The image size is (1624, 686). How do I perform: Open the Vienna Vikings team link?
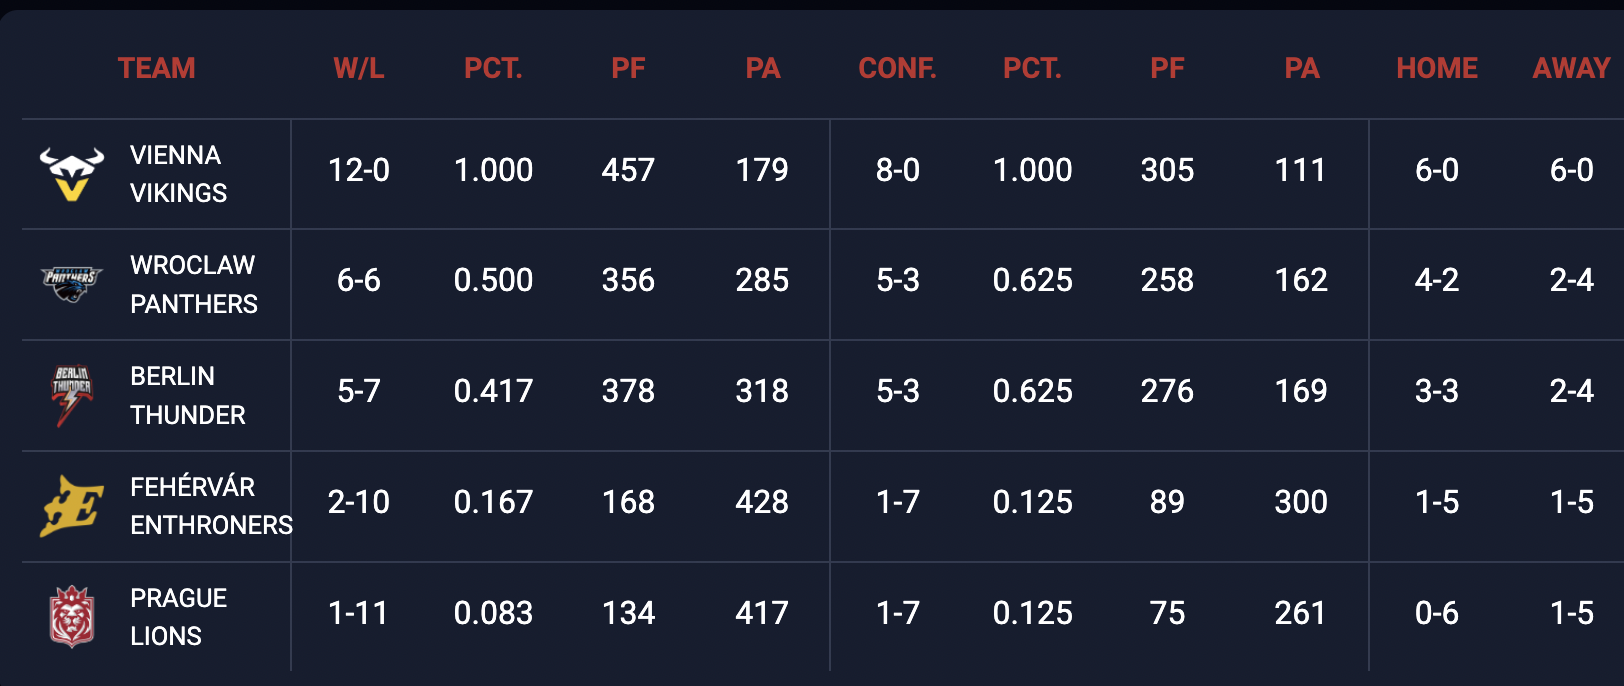178,174
